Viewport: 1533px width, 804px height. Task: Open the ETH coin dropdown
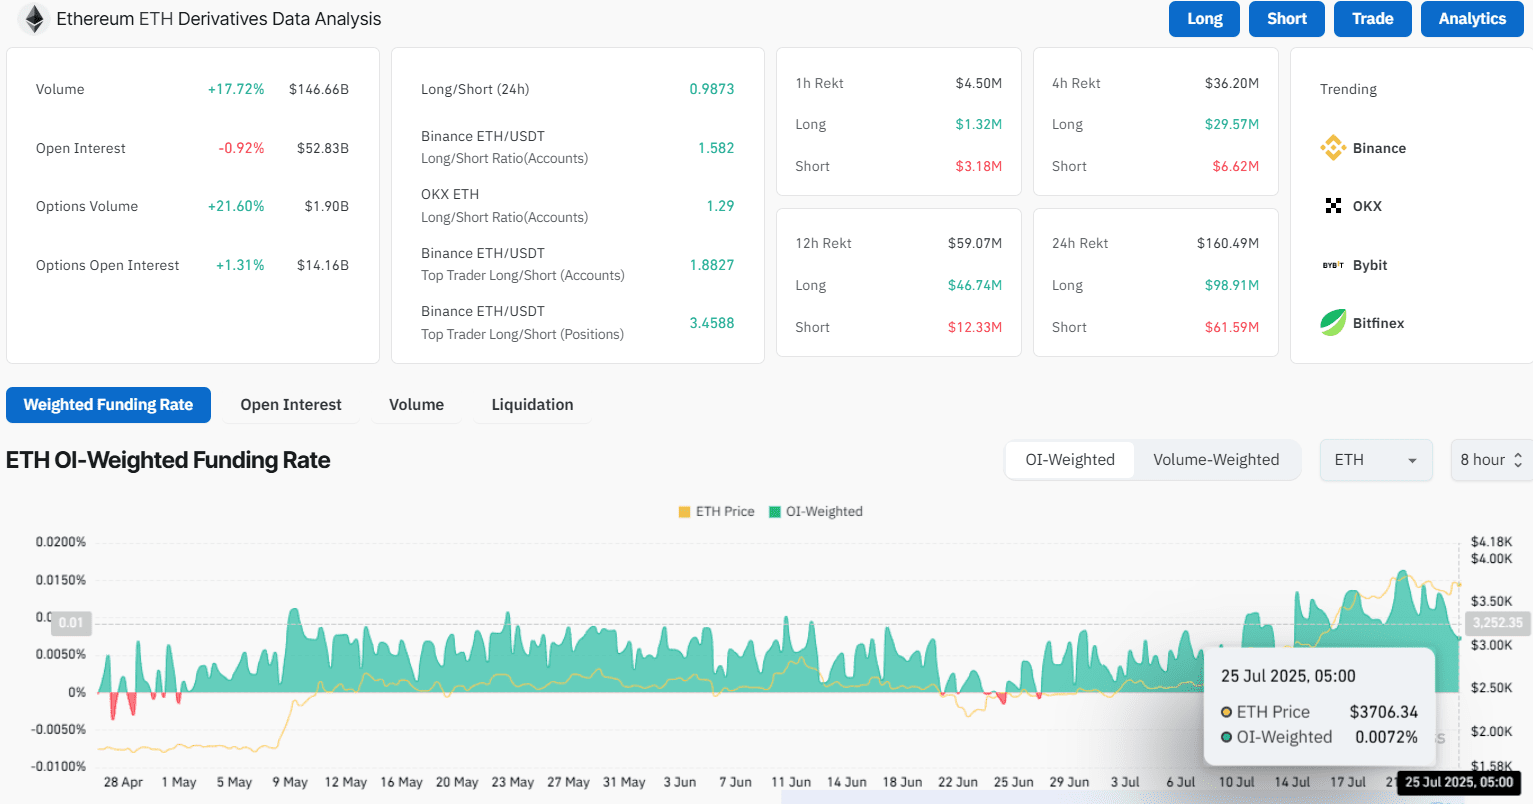(1376, 460)
